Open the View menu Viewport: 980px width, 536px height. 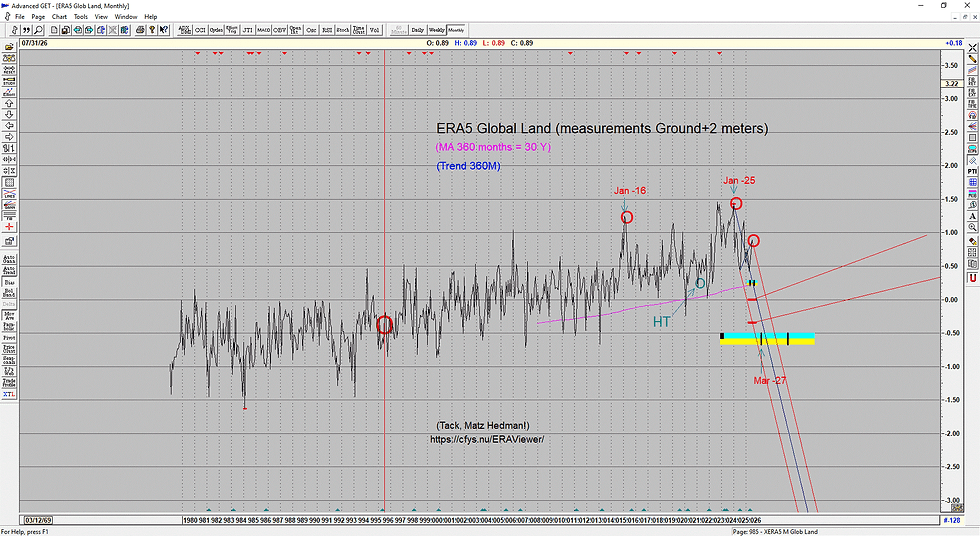pos(101,17)
